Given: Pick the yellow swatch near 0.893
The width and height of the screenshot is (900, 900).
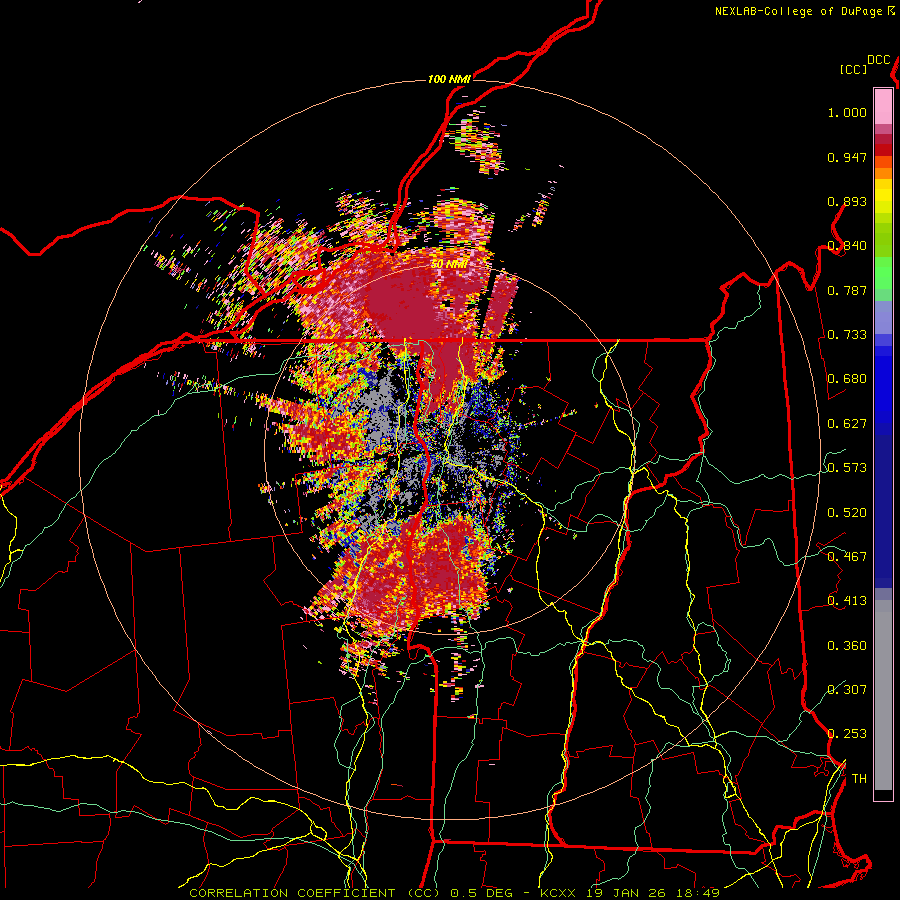Looking at the screenshot, I should pos(883,195).
